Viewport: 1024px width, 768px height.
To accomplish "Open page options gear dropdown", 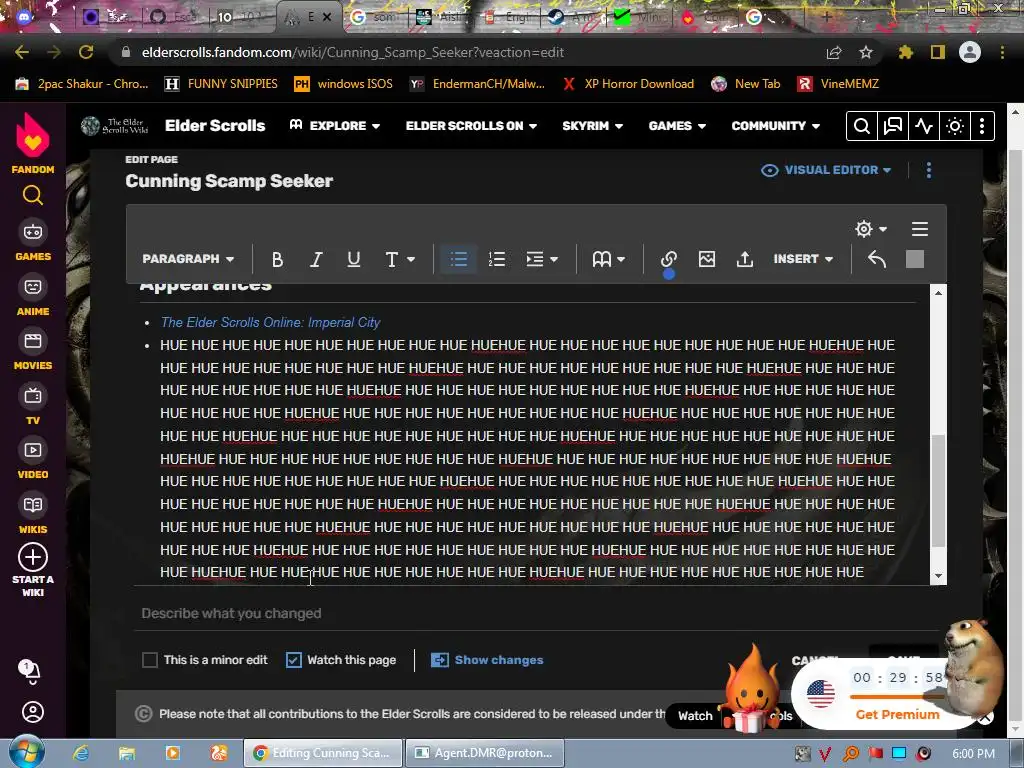I will 871,229.
